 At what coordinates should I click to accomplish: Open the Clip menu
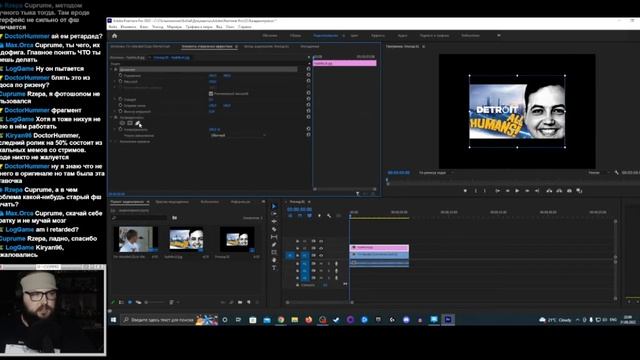tap(144, 27)
